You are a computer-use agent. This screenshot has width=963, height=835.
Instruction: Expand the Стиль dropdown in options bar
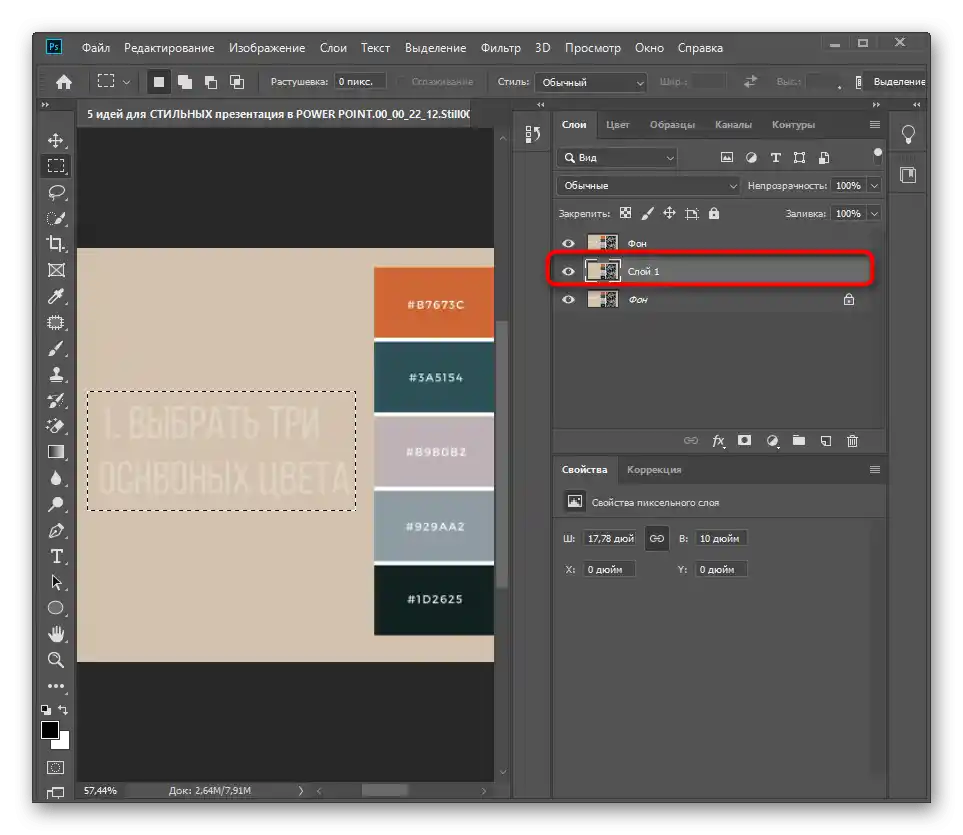coord(590,82)
